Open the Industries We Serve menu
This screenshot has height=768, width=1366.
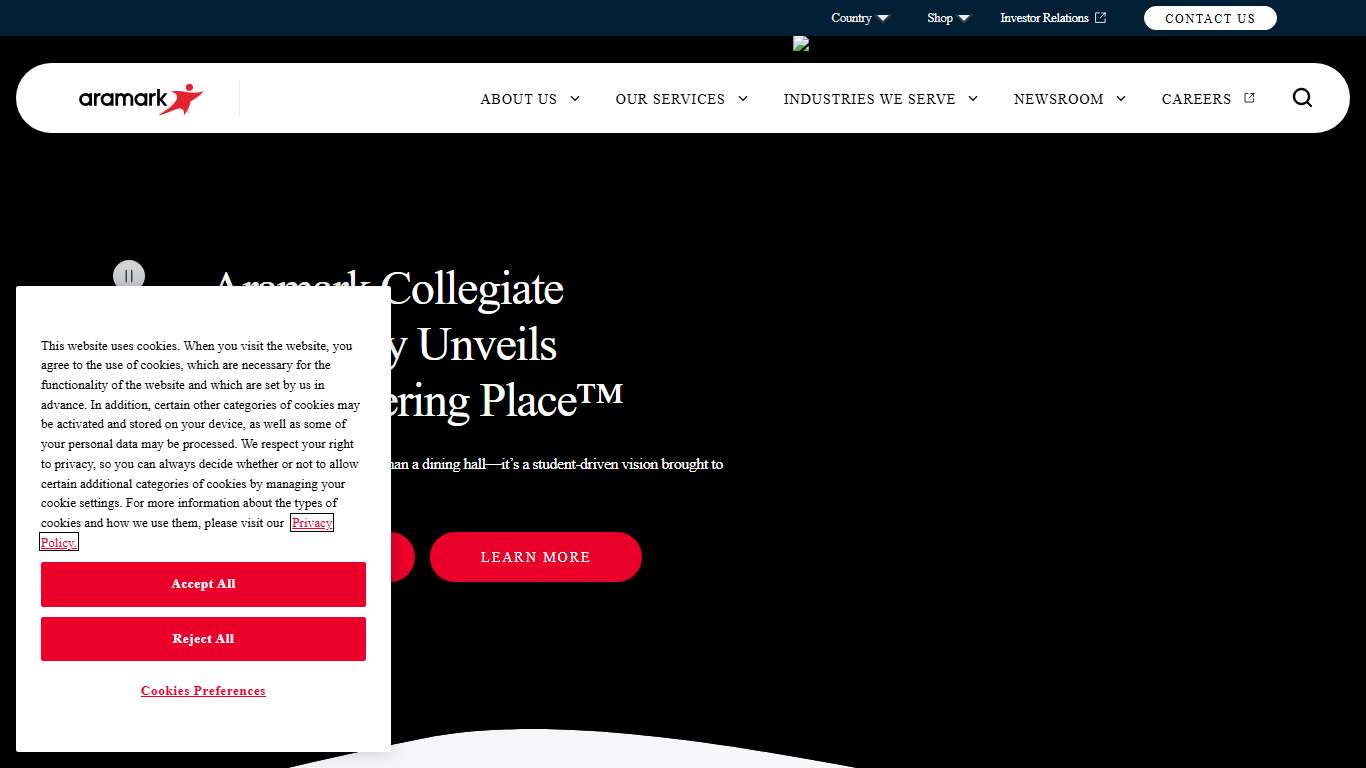point(868,99)
